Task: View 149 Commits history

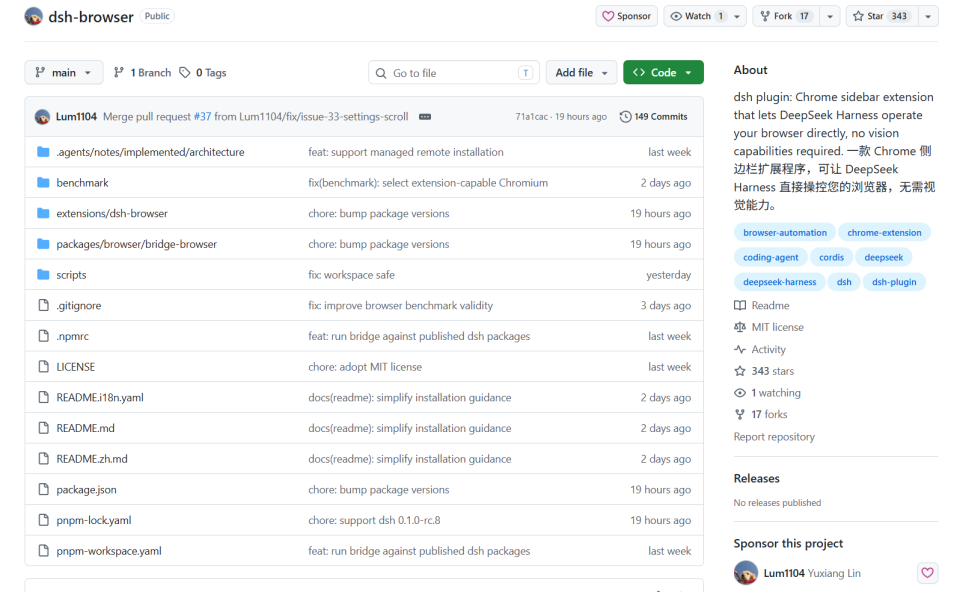Action: [x=653, y=116]
